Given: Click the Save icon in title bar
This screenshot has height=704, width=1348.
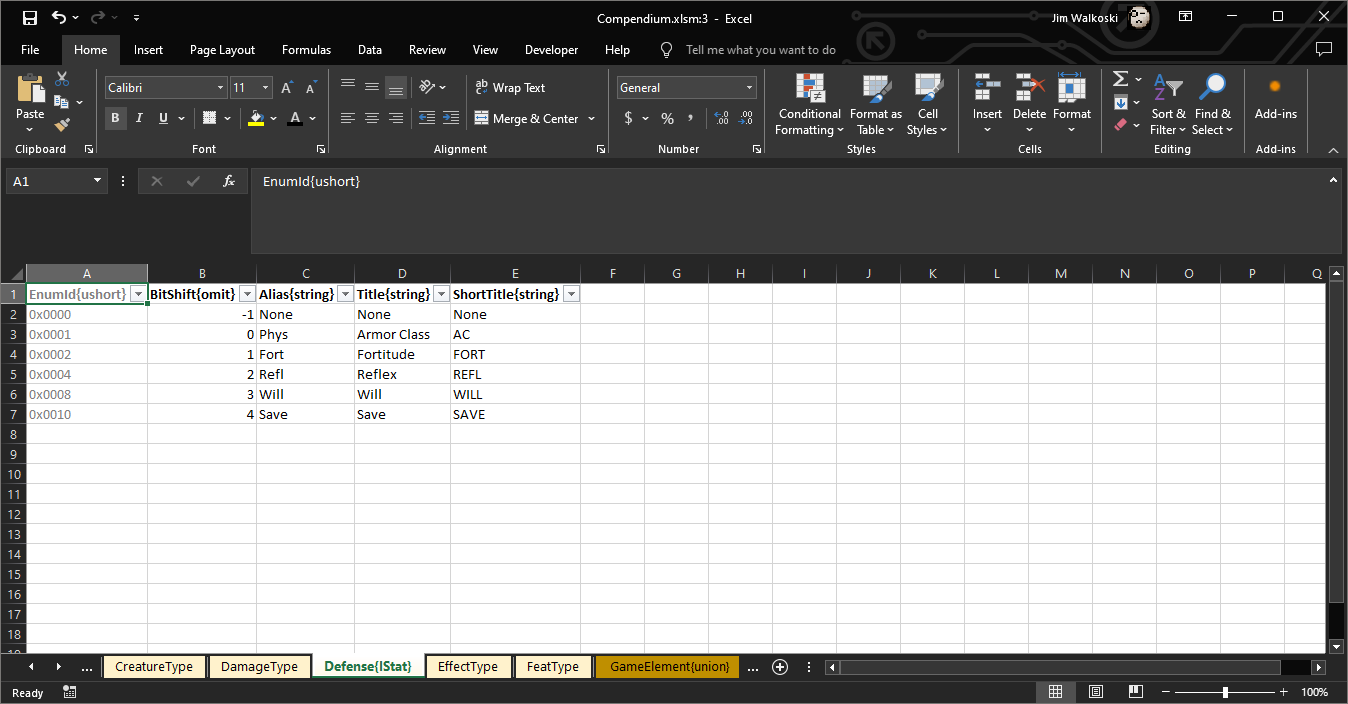Looking at the screenshot, I should click(x=29, y=17).
